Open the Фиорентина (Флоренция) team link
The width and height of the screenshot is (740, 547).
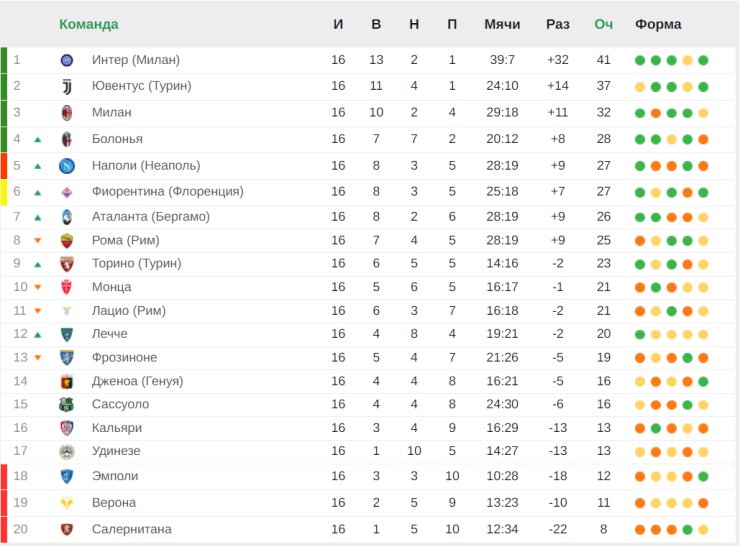point(168,192)
